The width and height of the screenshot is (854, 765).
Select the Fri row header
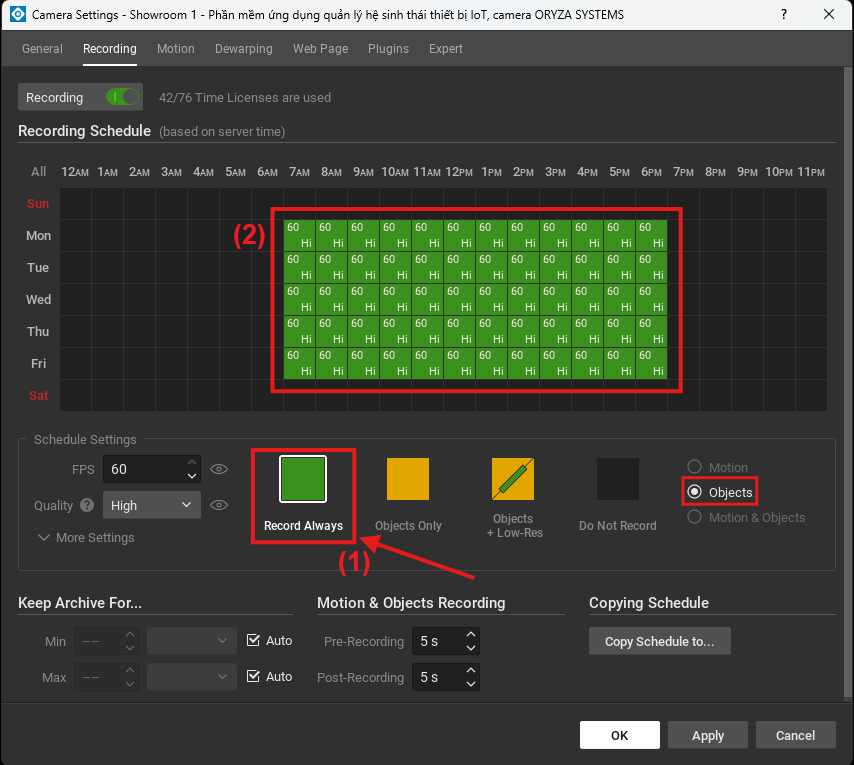(x=38, y=363)
